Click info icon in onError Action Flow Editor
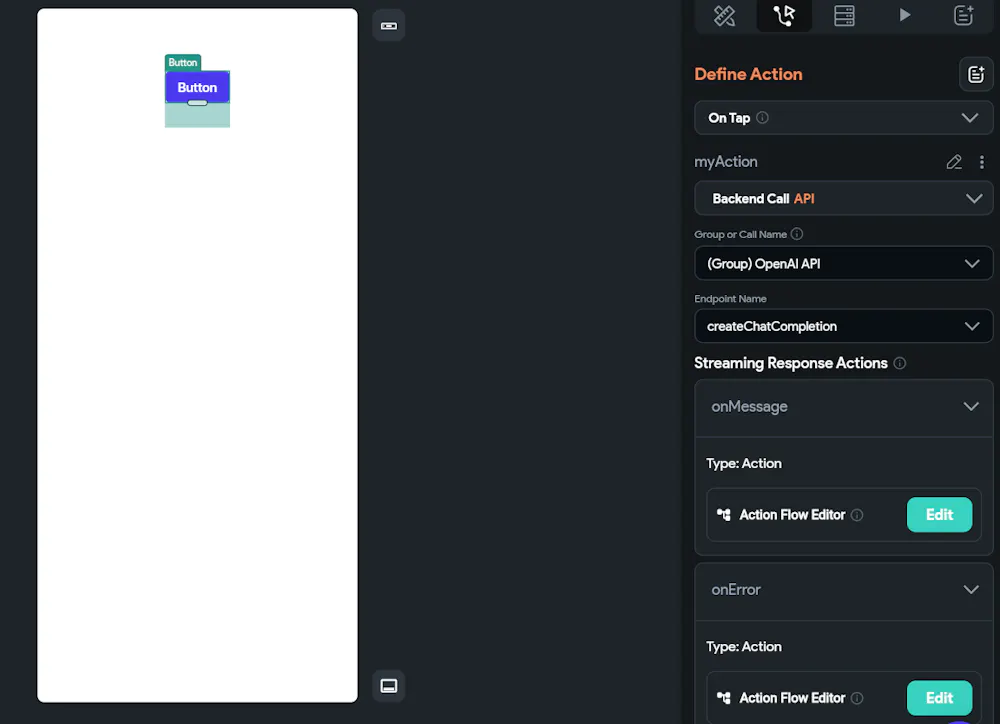This screenshot has width=1000, height=724. tap(857, 698)
